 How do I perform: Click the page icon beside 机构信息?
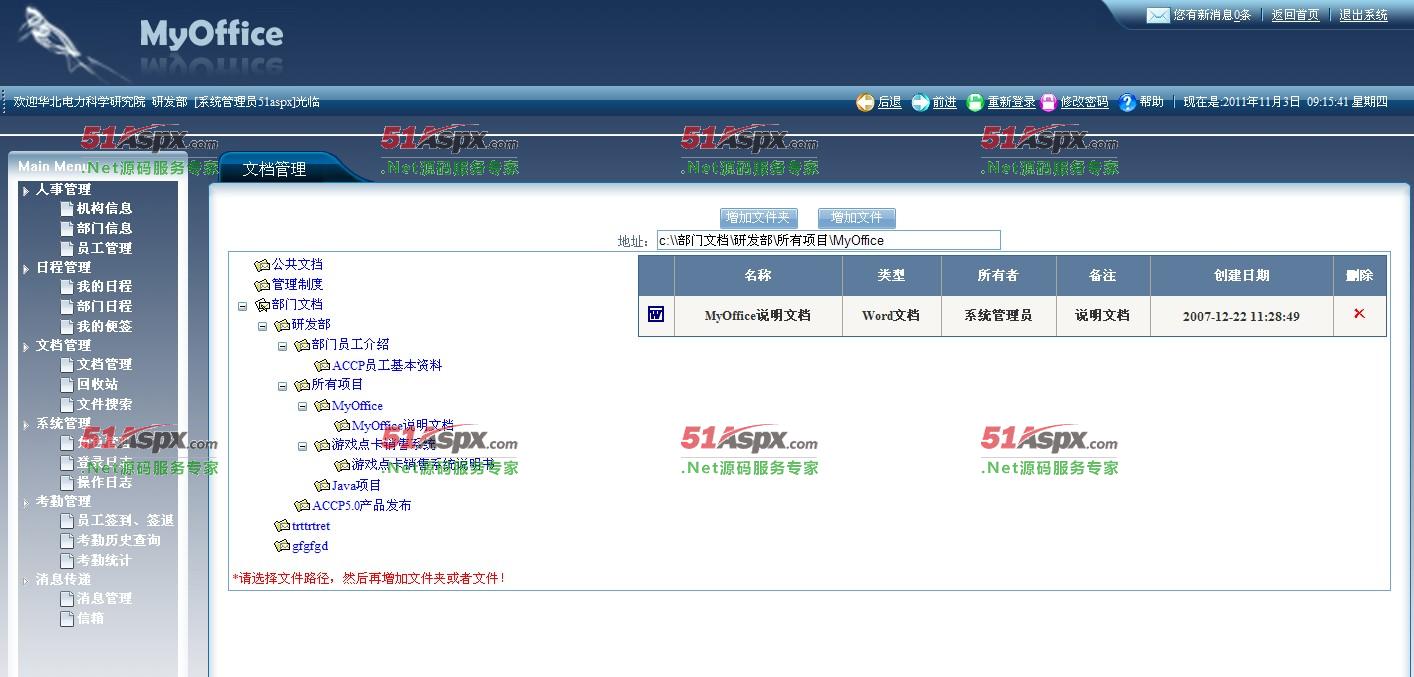pos(67,208)
